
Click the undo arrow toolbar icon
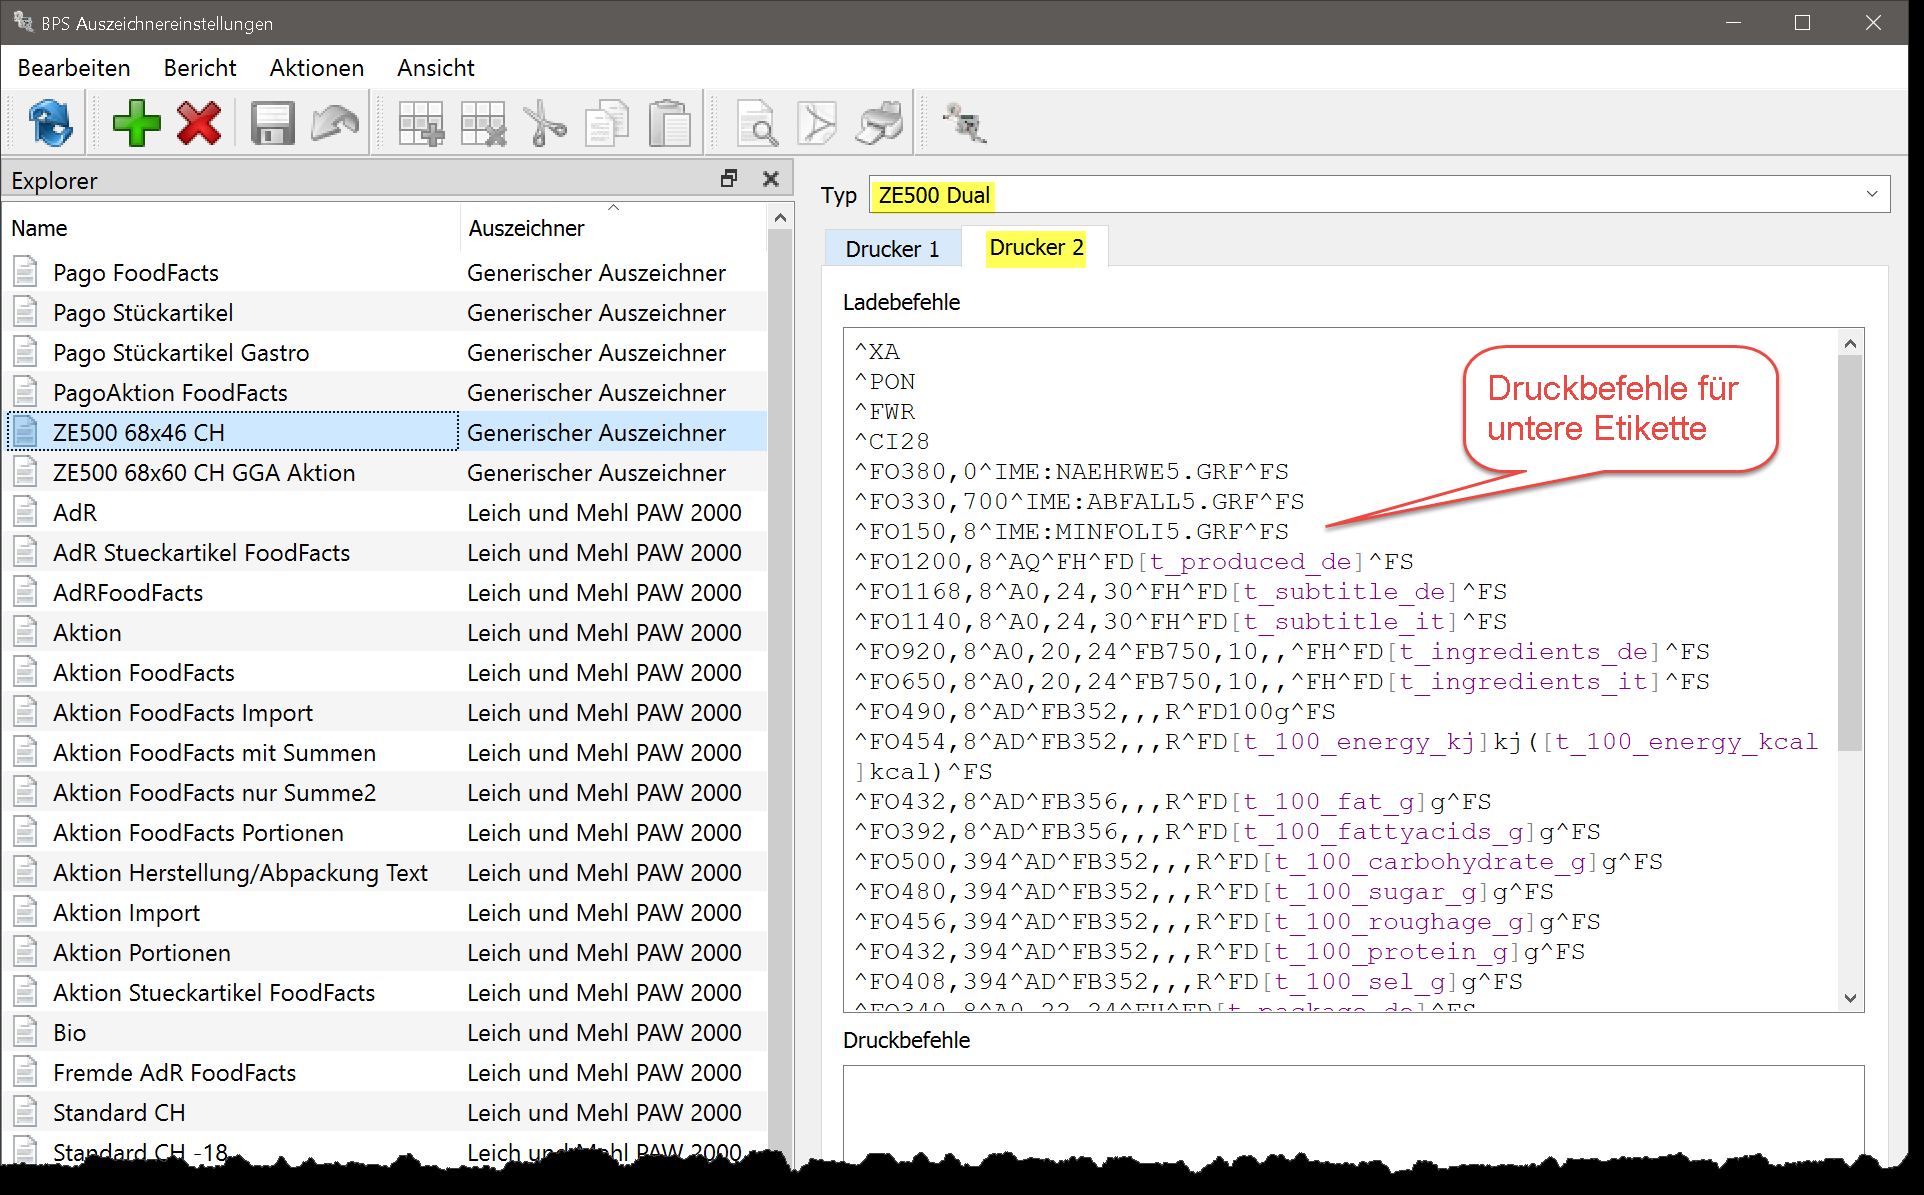(334, 124)
